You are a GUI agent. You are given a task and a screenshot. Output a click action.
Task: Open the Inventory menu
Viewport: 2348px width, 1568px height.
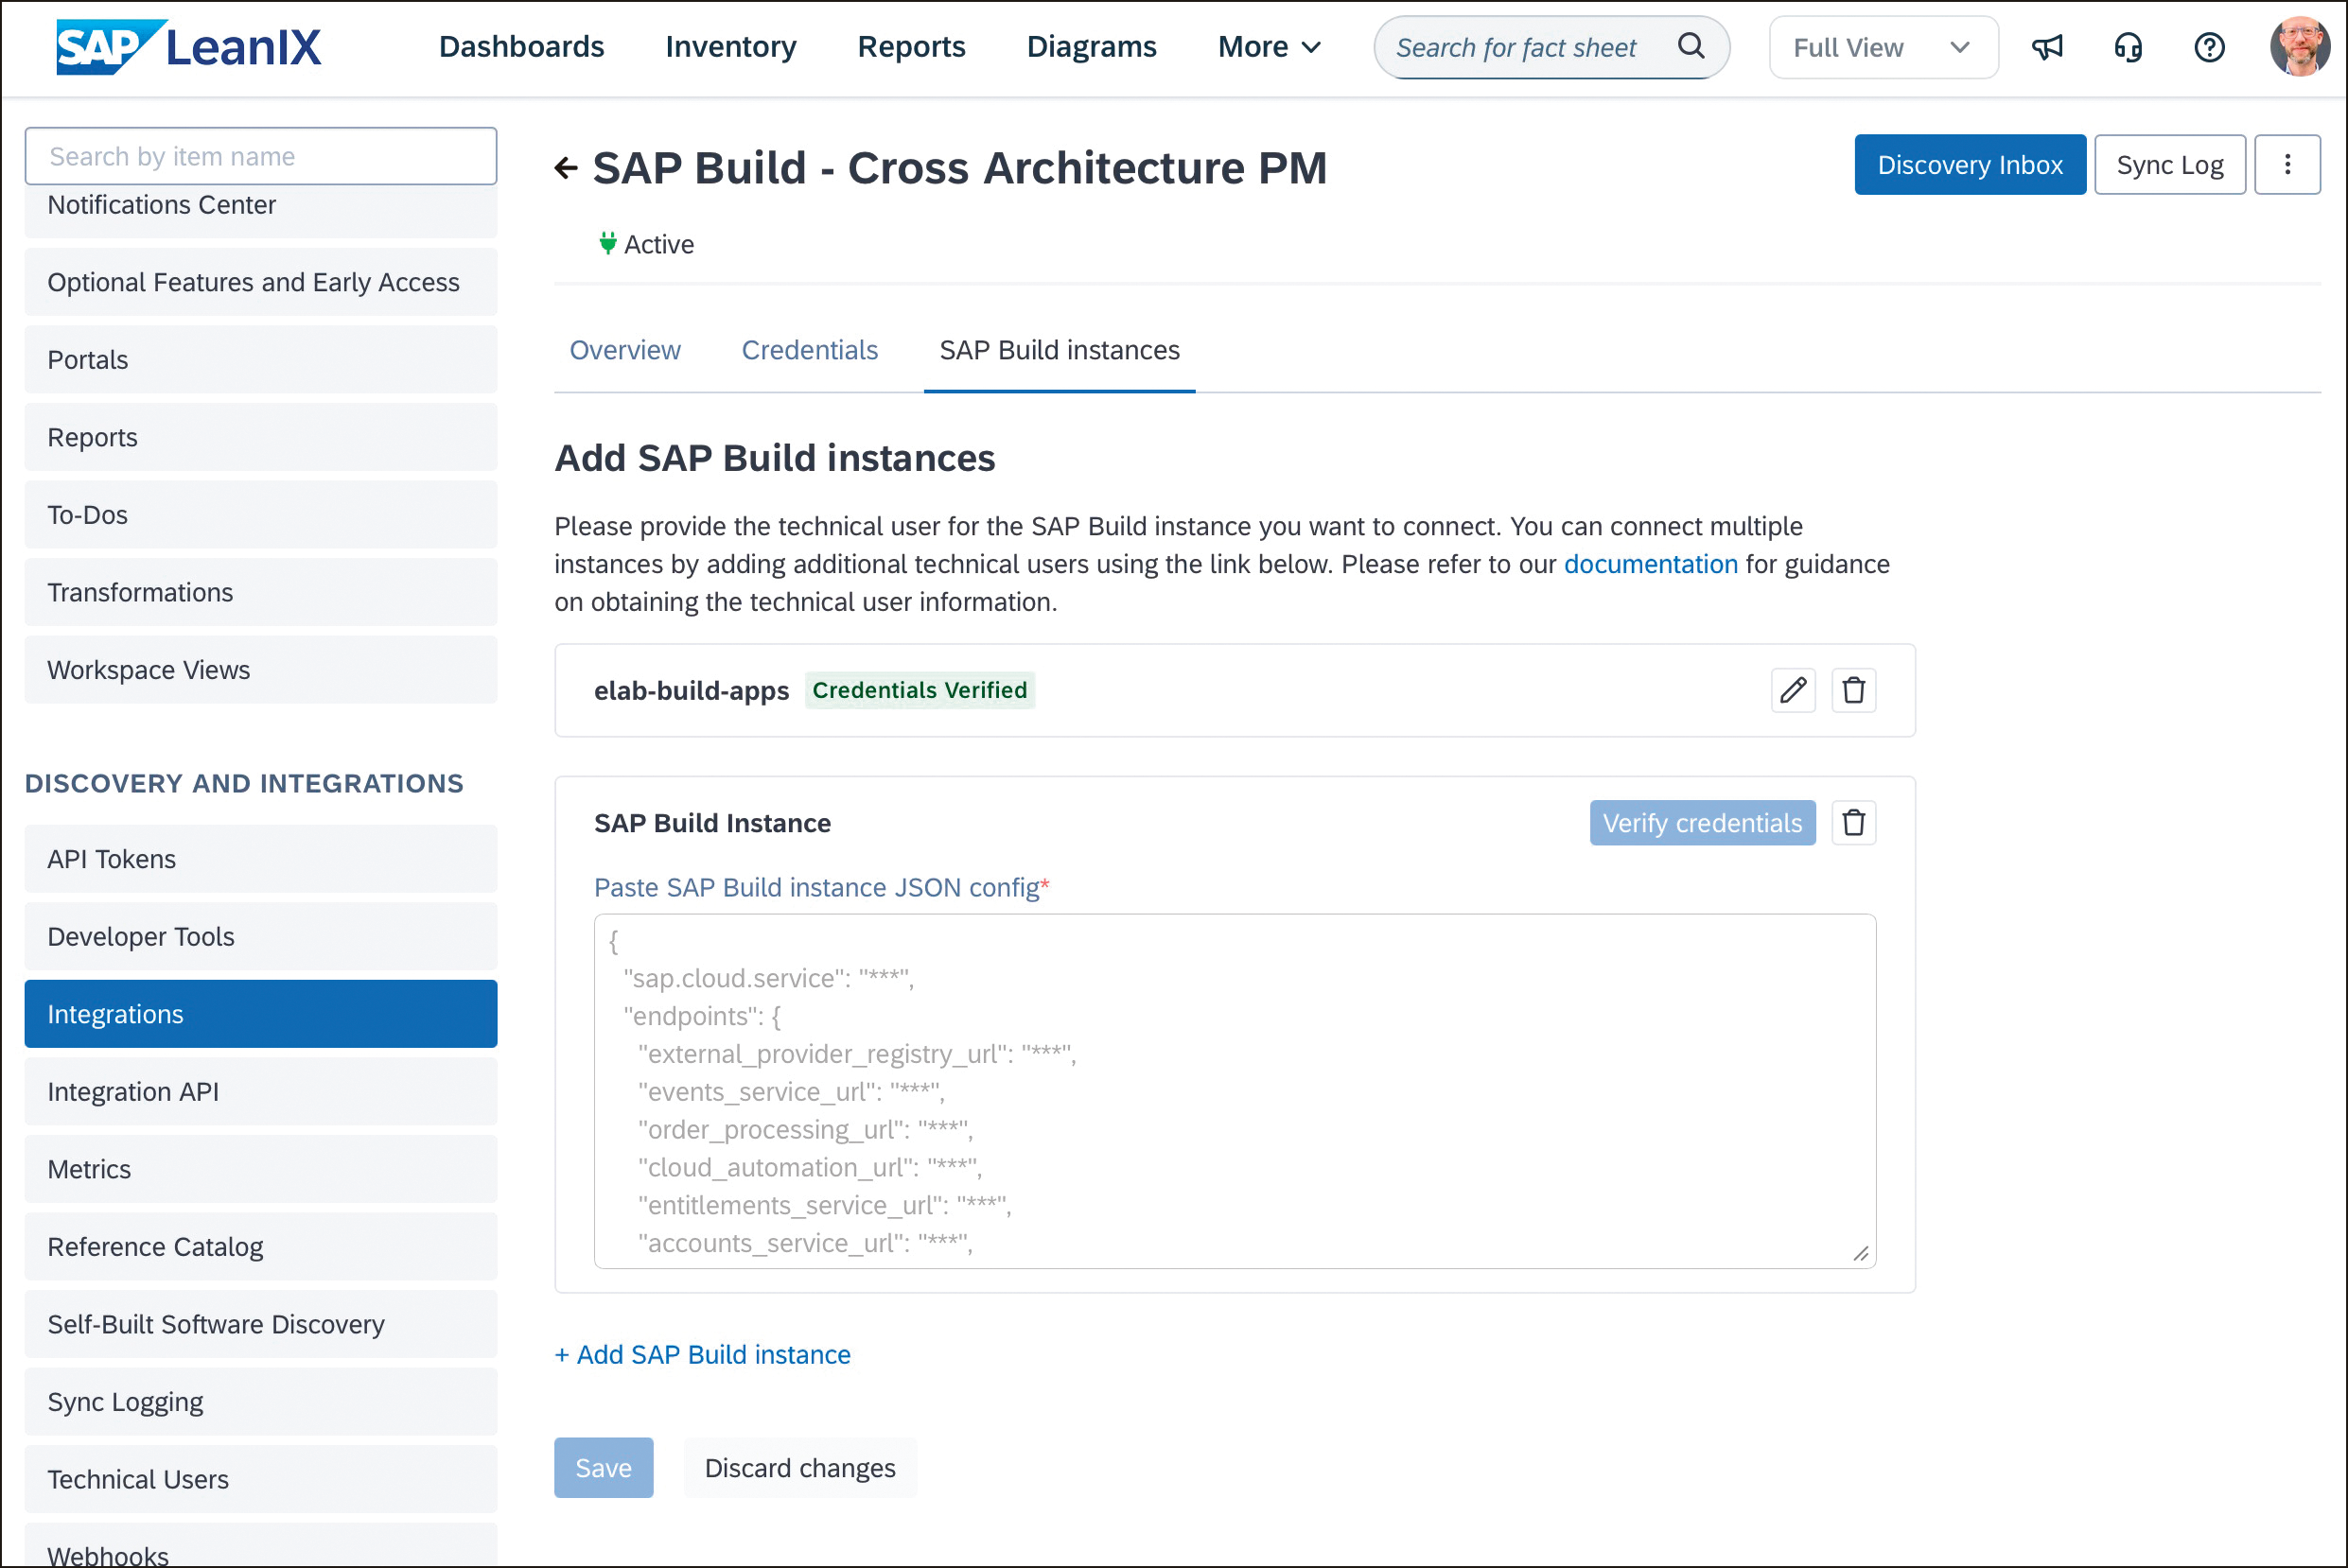730,47
